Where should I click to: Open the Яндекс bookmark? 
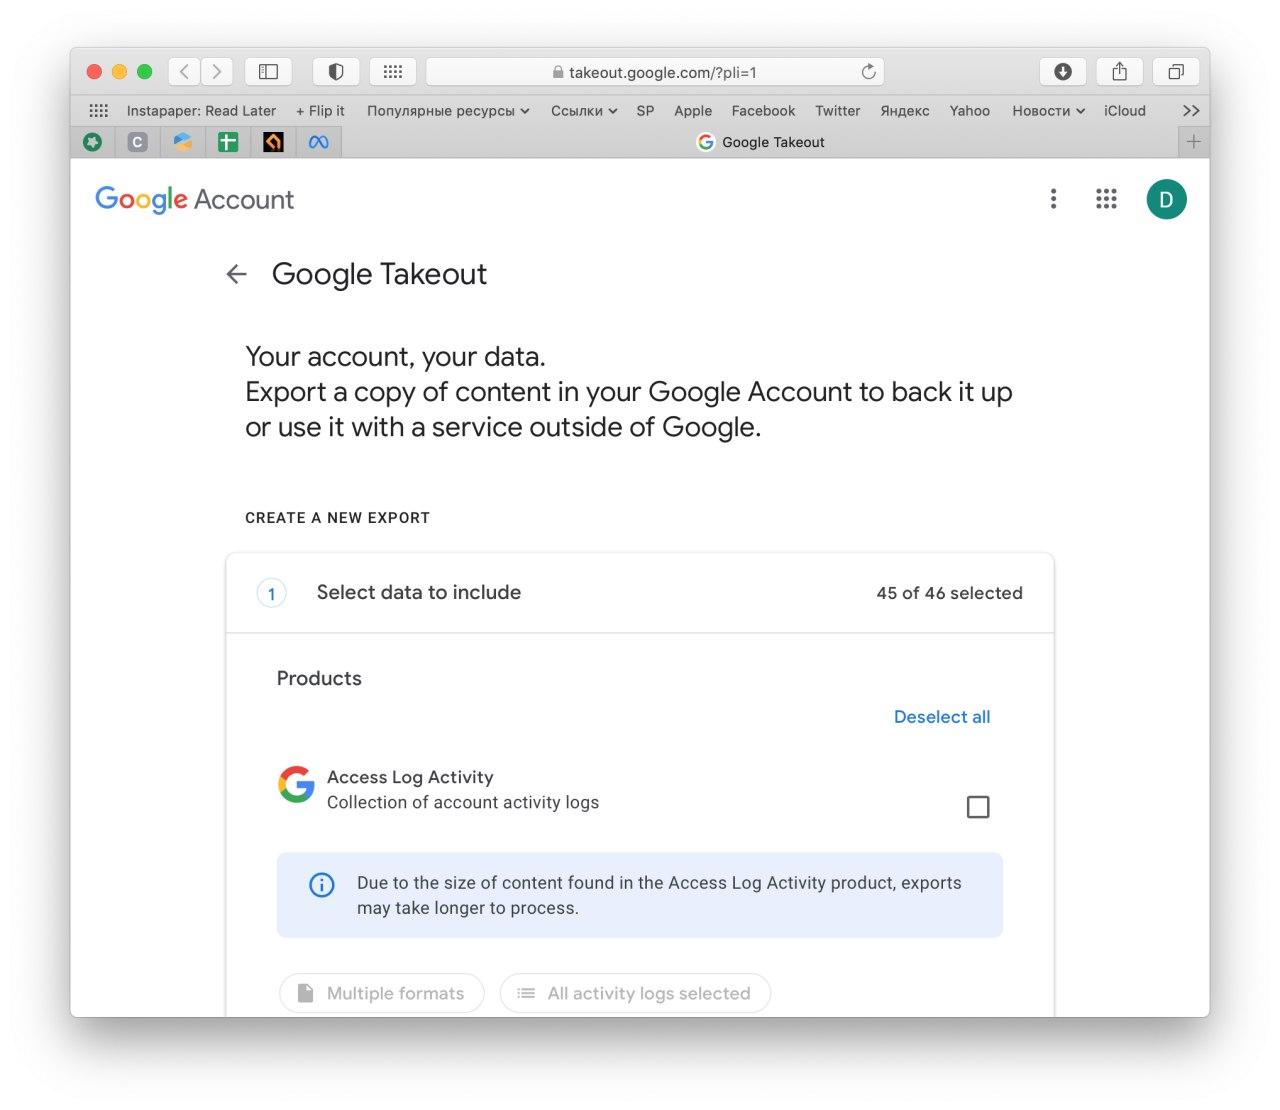pos(905,111)
